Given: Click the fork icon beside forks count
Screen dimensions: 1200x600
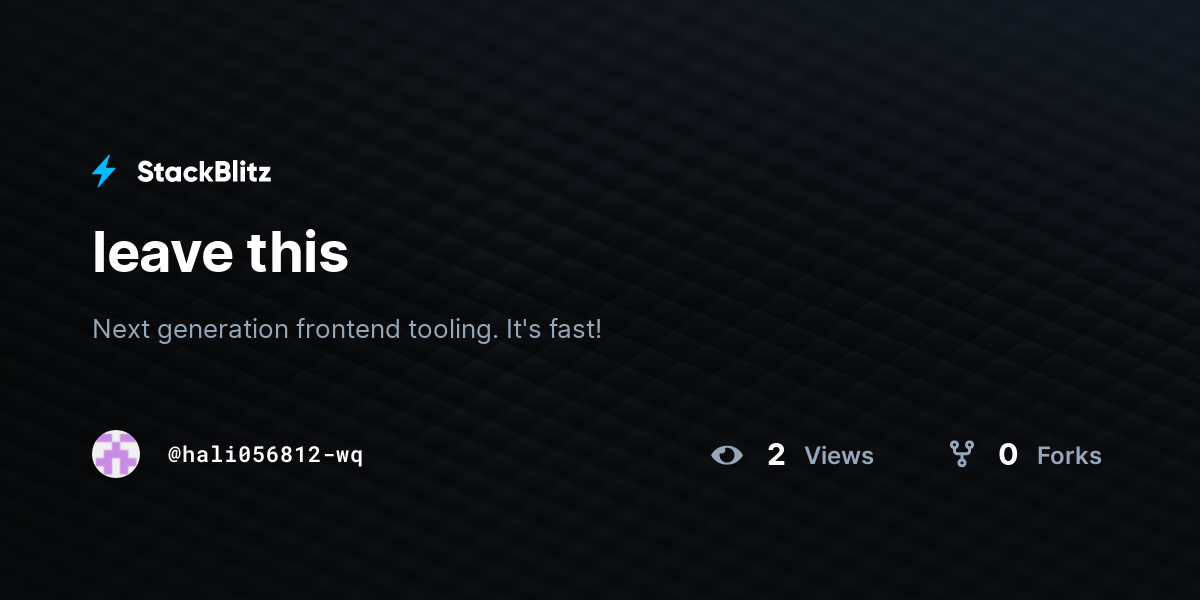Looking at the screenshot, I should 962,455.
